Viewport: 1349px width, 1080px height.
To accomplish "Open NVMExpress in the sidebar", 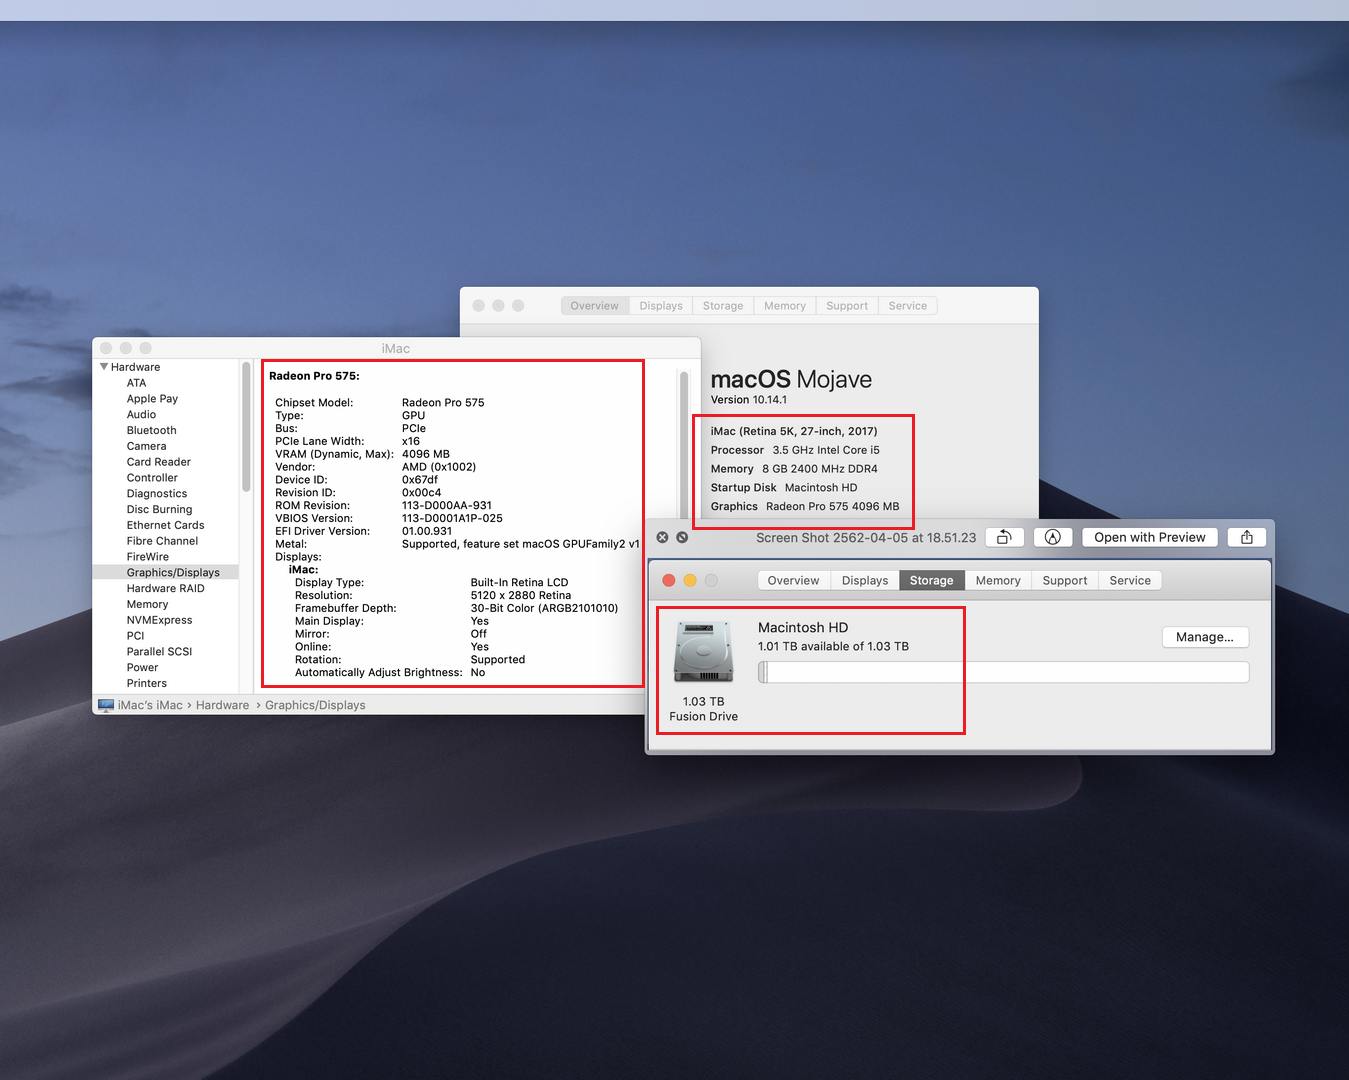I will coord(159,620).
